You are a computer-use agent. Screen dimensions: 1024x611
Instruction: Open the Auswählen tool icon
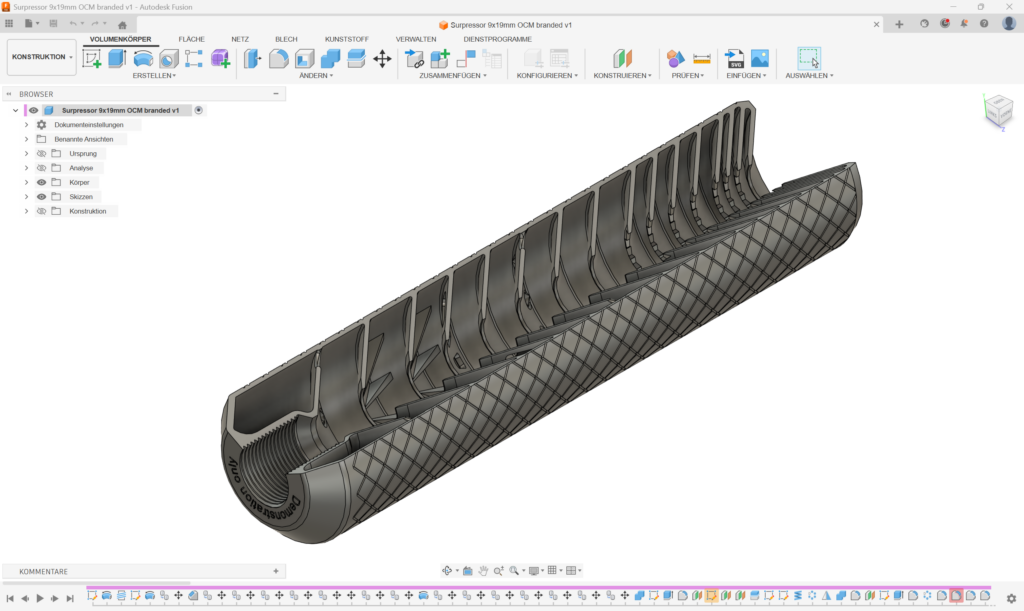(x=808, y=57)
